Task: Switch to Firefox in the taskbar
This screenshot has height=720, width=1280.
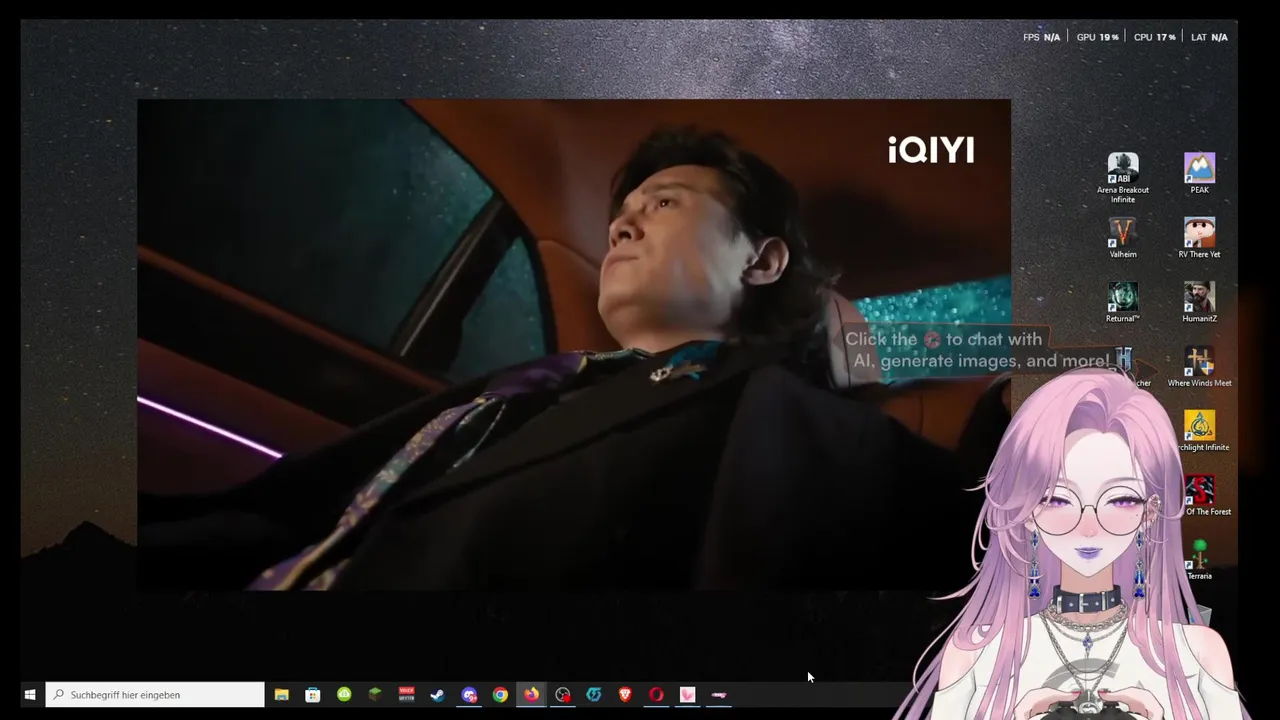Action: point(531,695)
